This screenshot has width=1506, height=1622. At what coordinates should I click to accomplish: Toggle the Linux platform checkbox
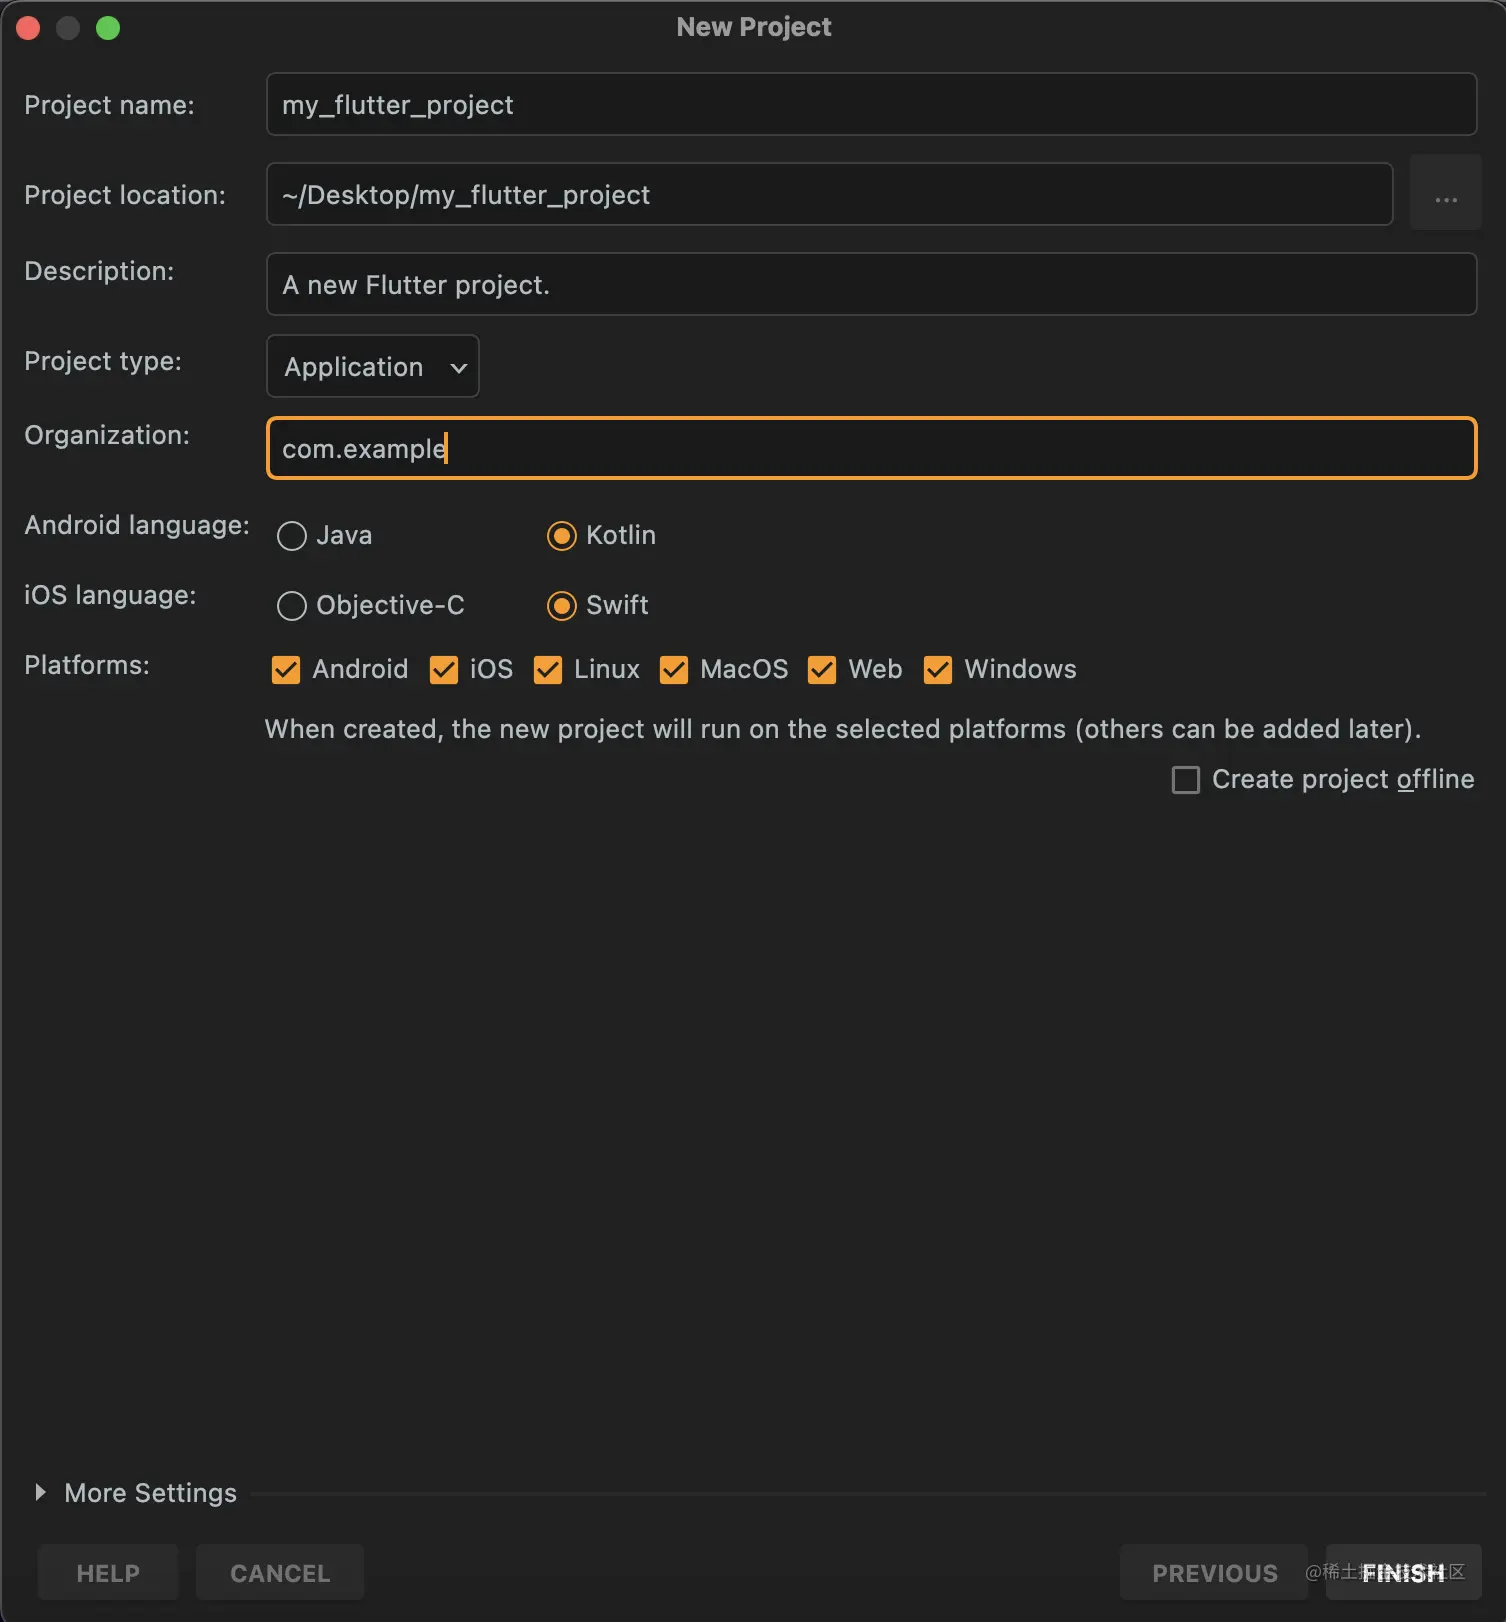pyautogui.click(x=548, y=670)
